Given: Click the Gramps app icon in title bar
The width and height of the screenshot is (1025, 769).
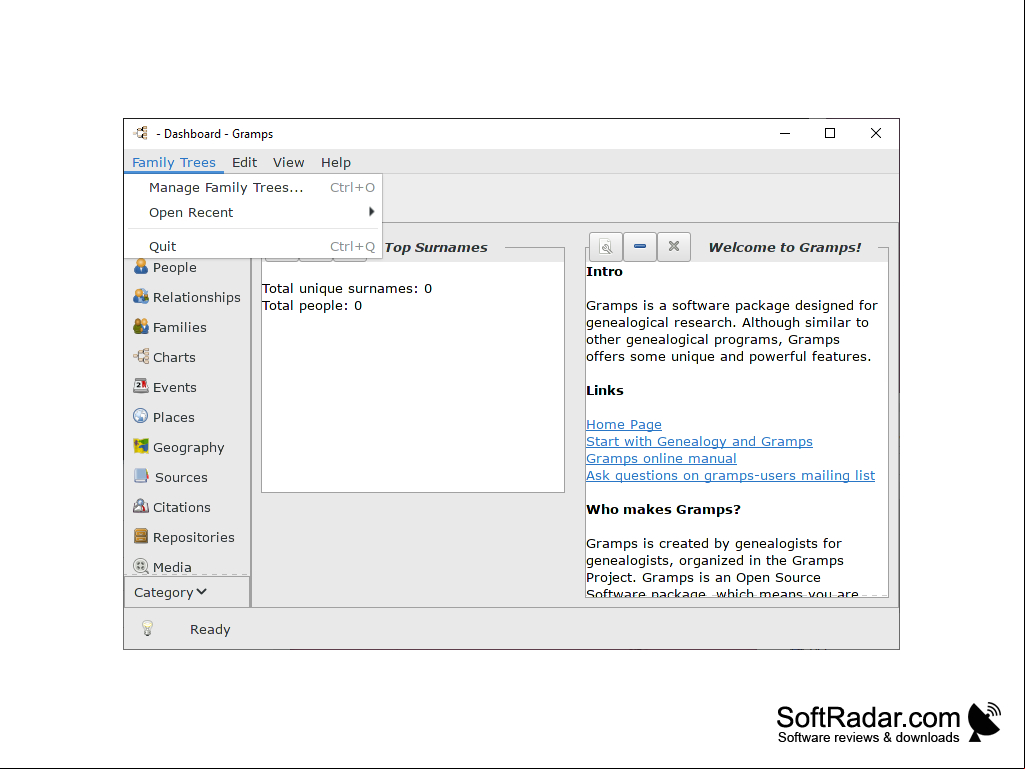Looking at the screenshot, I should tap(141, 133).
